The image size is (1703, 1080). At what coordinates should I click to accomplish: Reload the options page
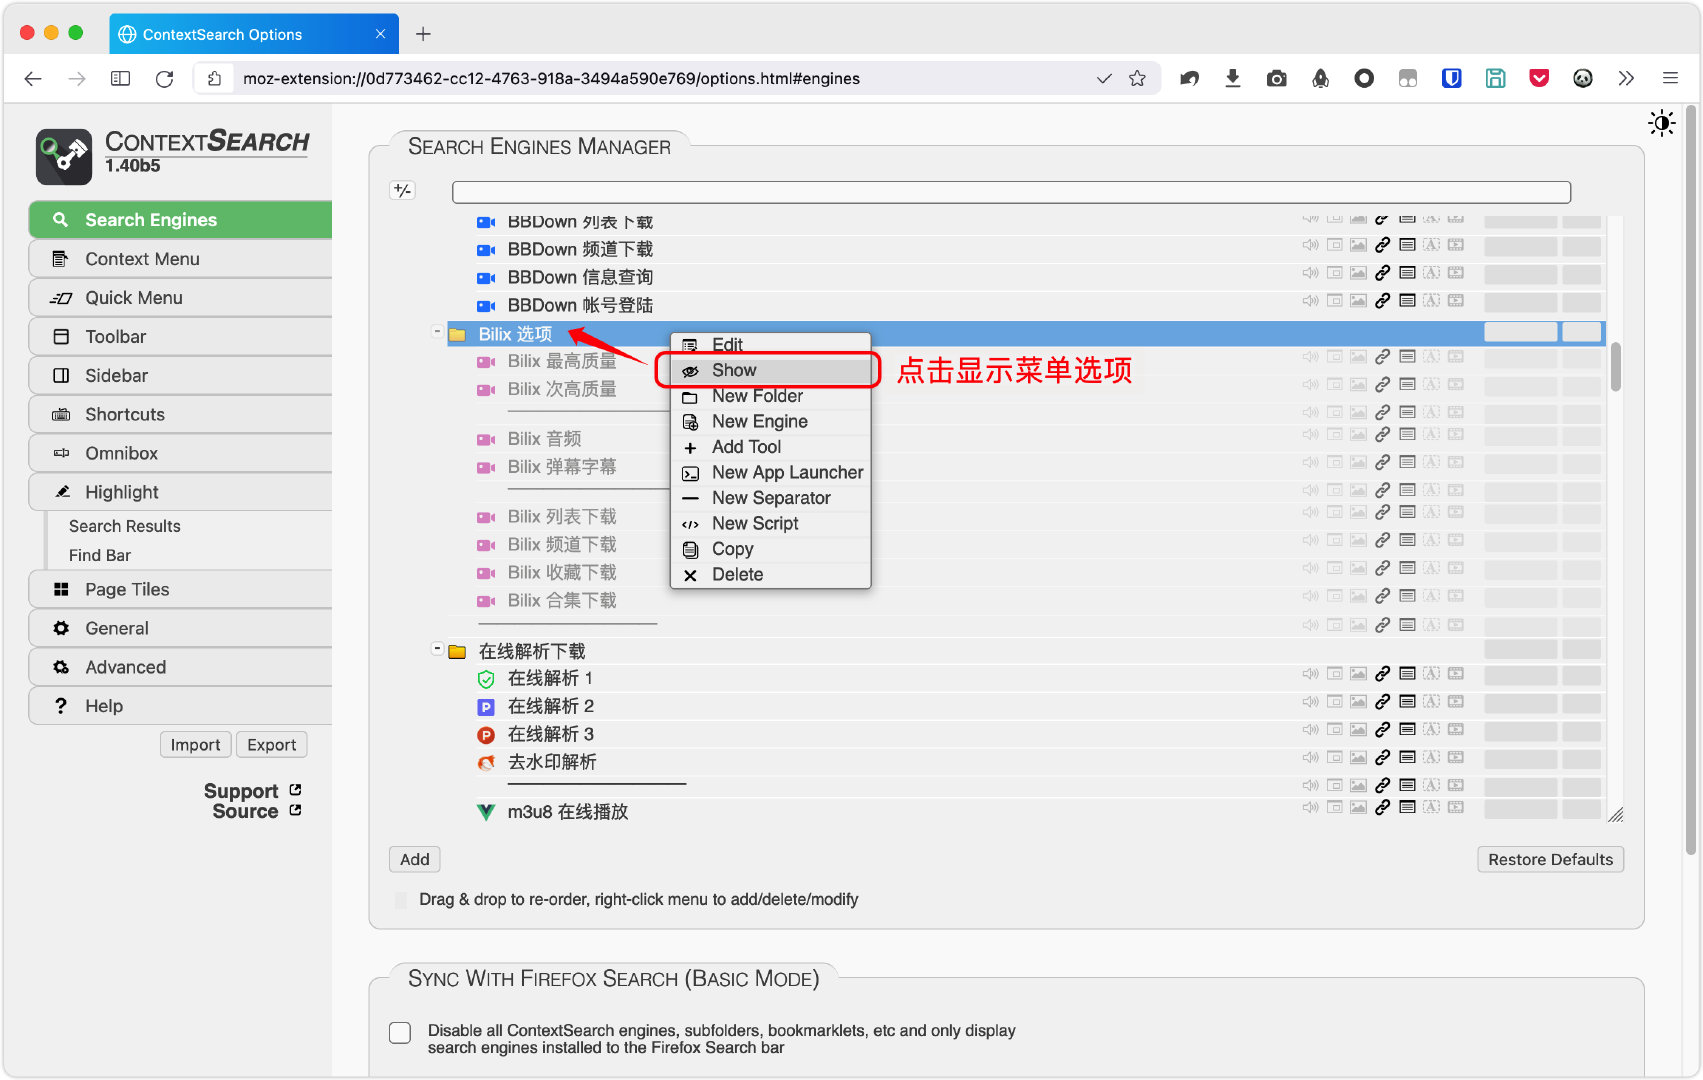[165, 79]
